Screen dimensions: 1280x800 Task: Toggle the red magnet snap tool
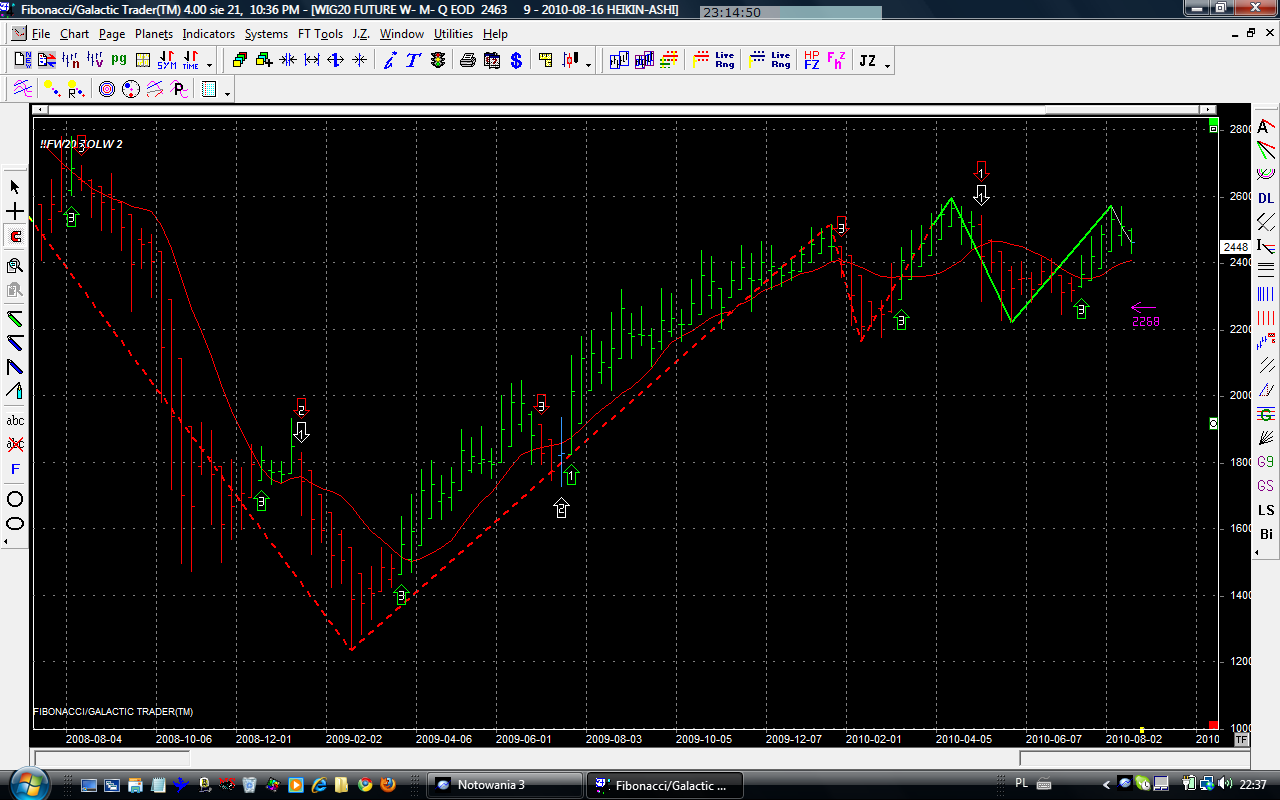15,237
